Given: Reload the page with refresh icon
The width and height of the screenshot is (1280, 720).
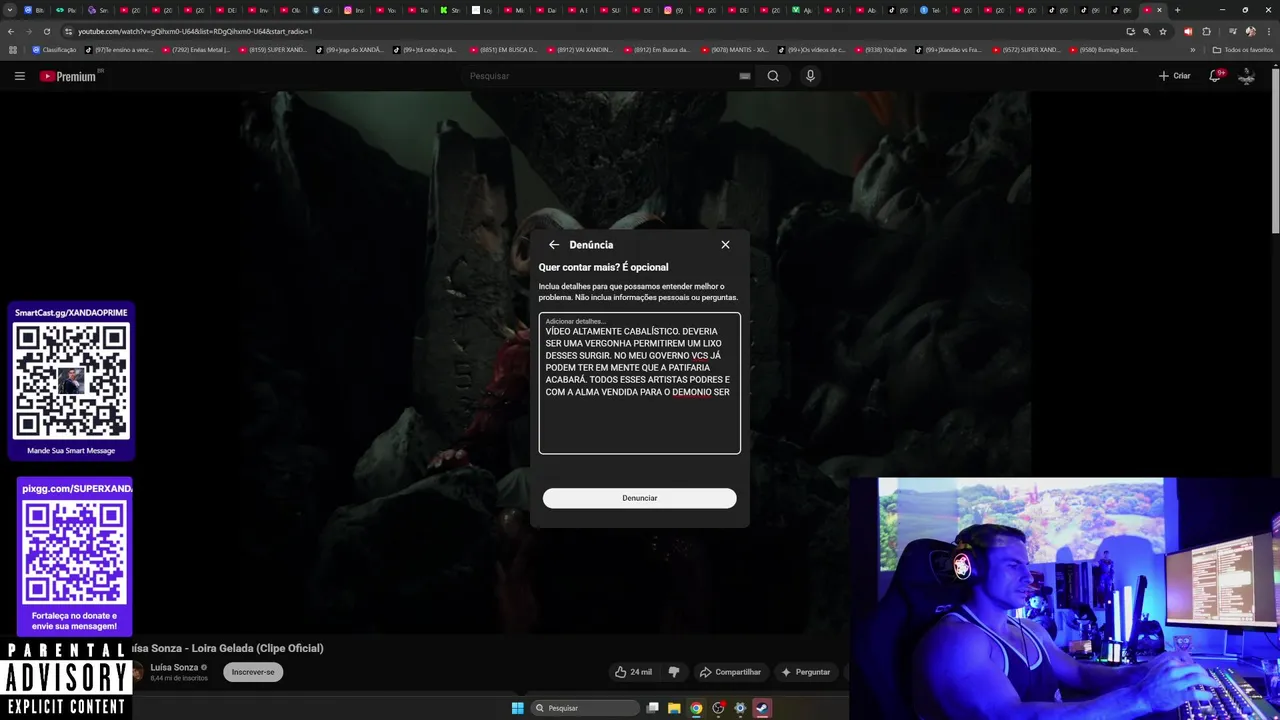Looking at the screenshot, I should pos(47,31).
